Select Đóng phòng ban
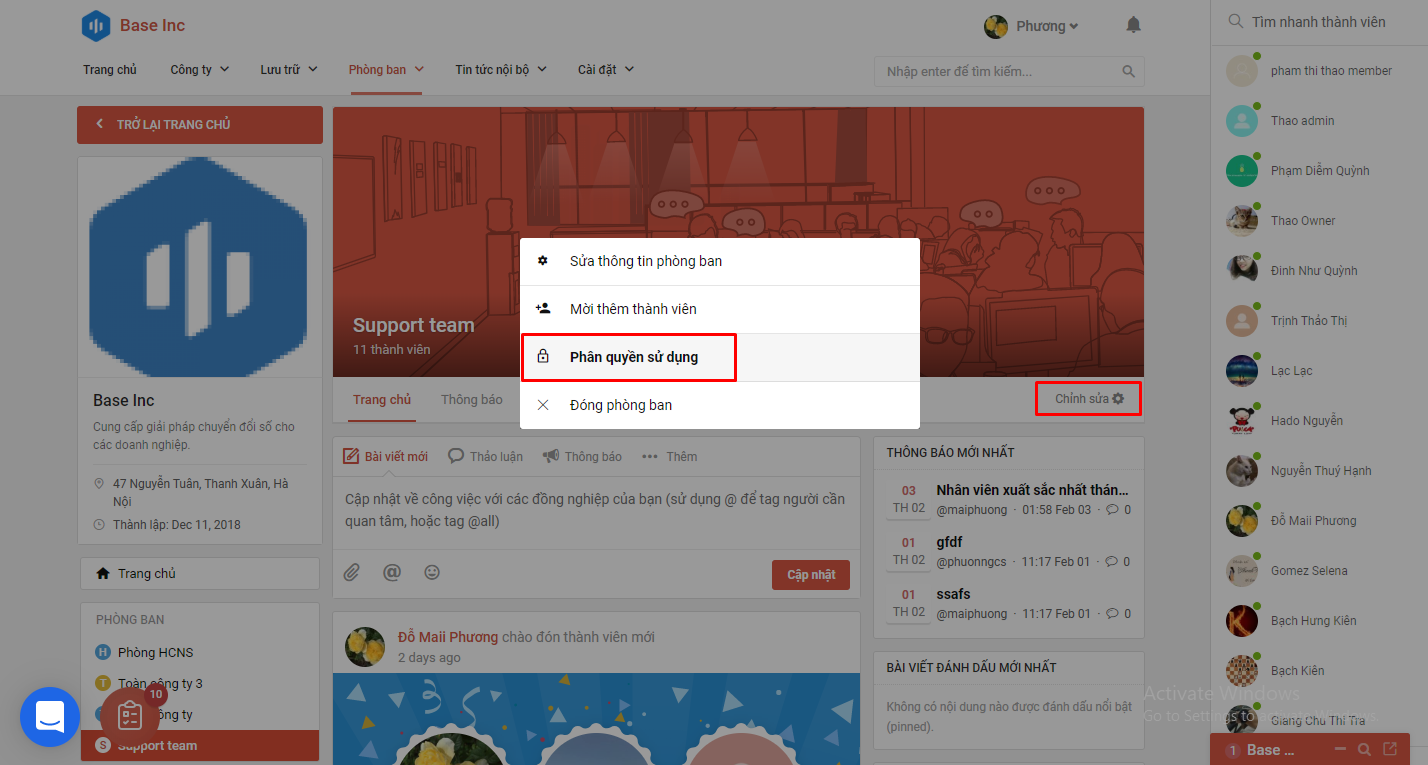The image size is (1428, 765). point(720,405)
